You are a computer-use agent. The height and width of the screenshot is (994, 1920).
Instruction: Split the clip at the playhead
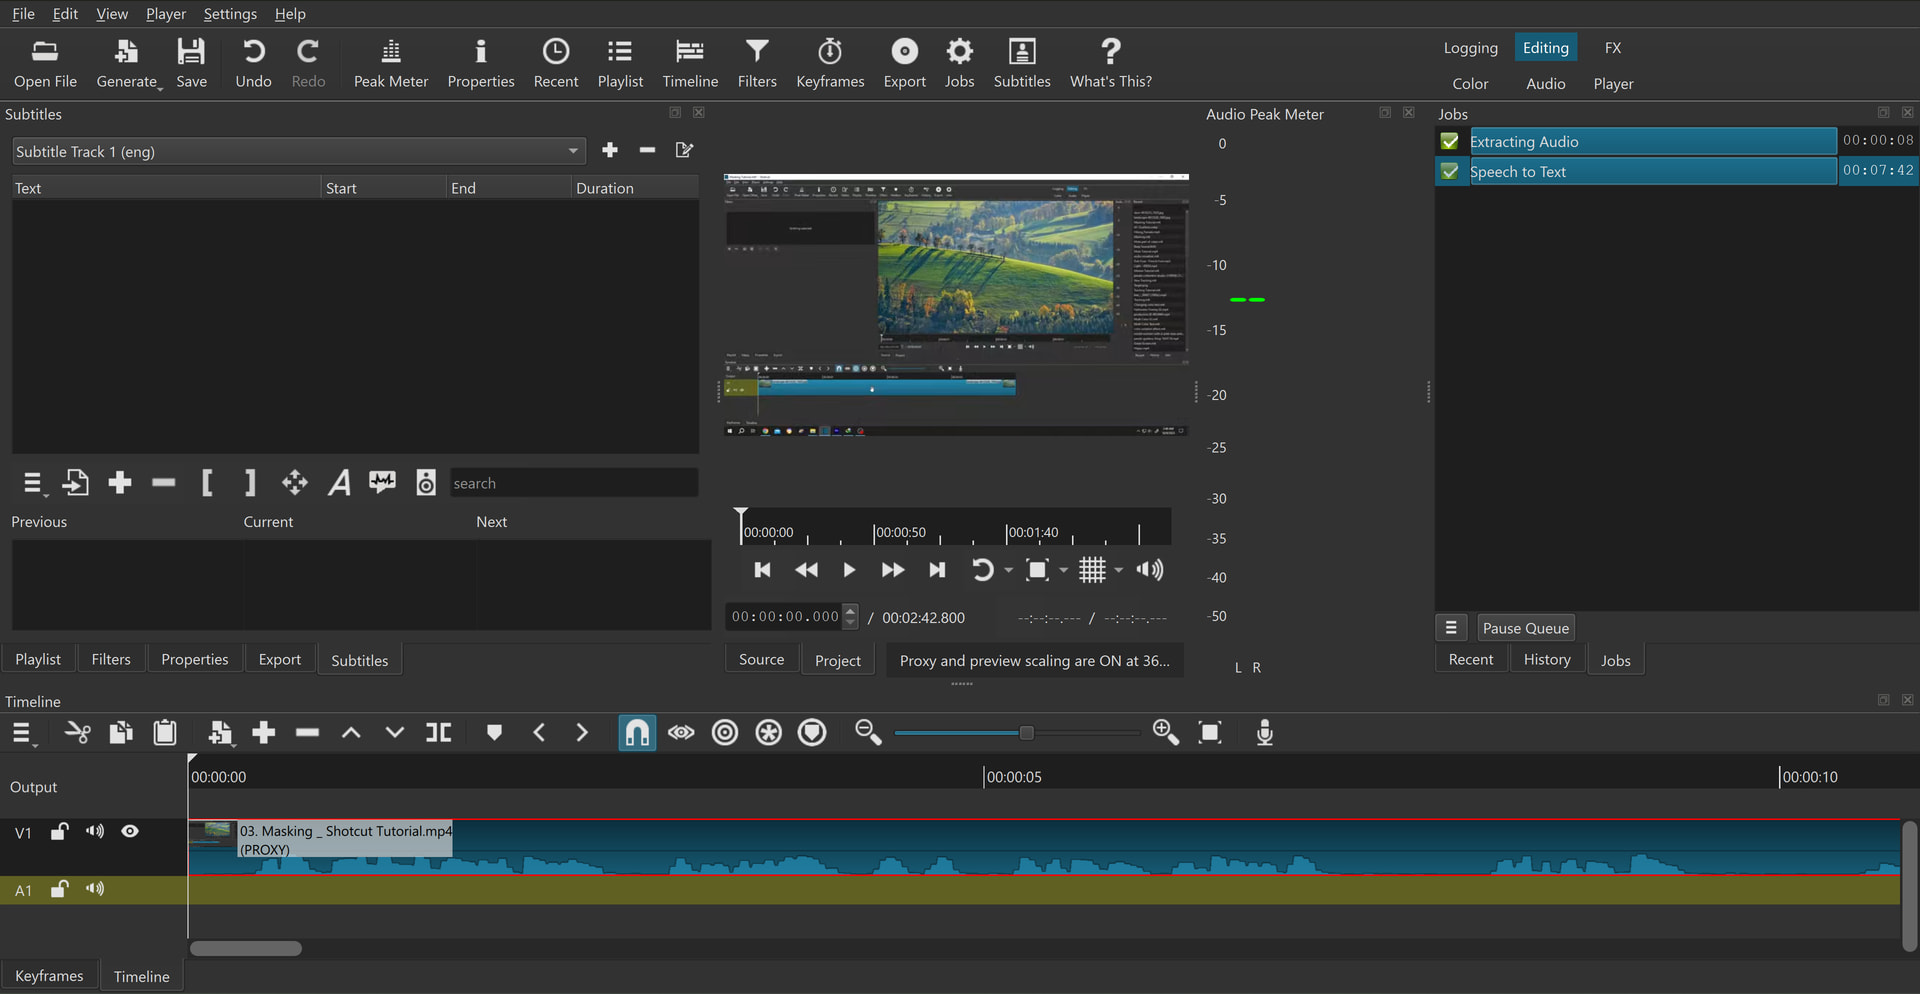coord(438,733)
